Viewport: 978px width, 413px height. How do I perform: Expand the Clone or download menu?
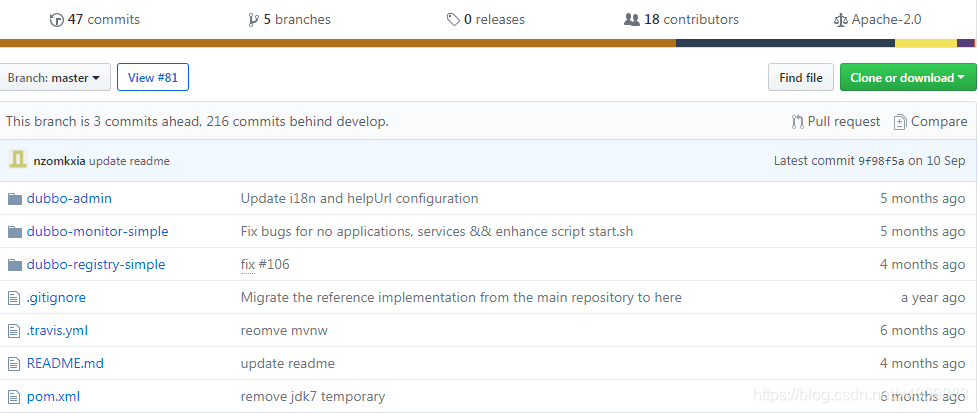pos(907,78)
